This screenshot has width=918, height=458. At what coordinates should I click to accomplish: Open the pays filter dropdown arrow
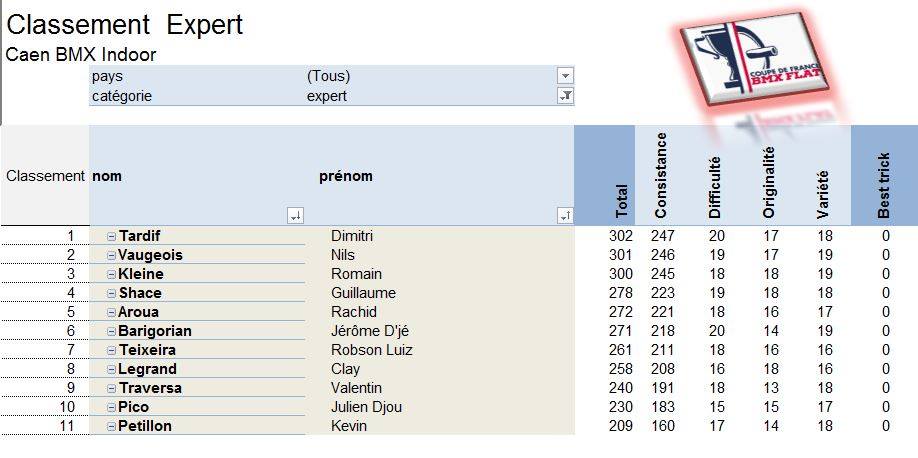[565, 76]
